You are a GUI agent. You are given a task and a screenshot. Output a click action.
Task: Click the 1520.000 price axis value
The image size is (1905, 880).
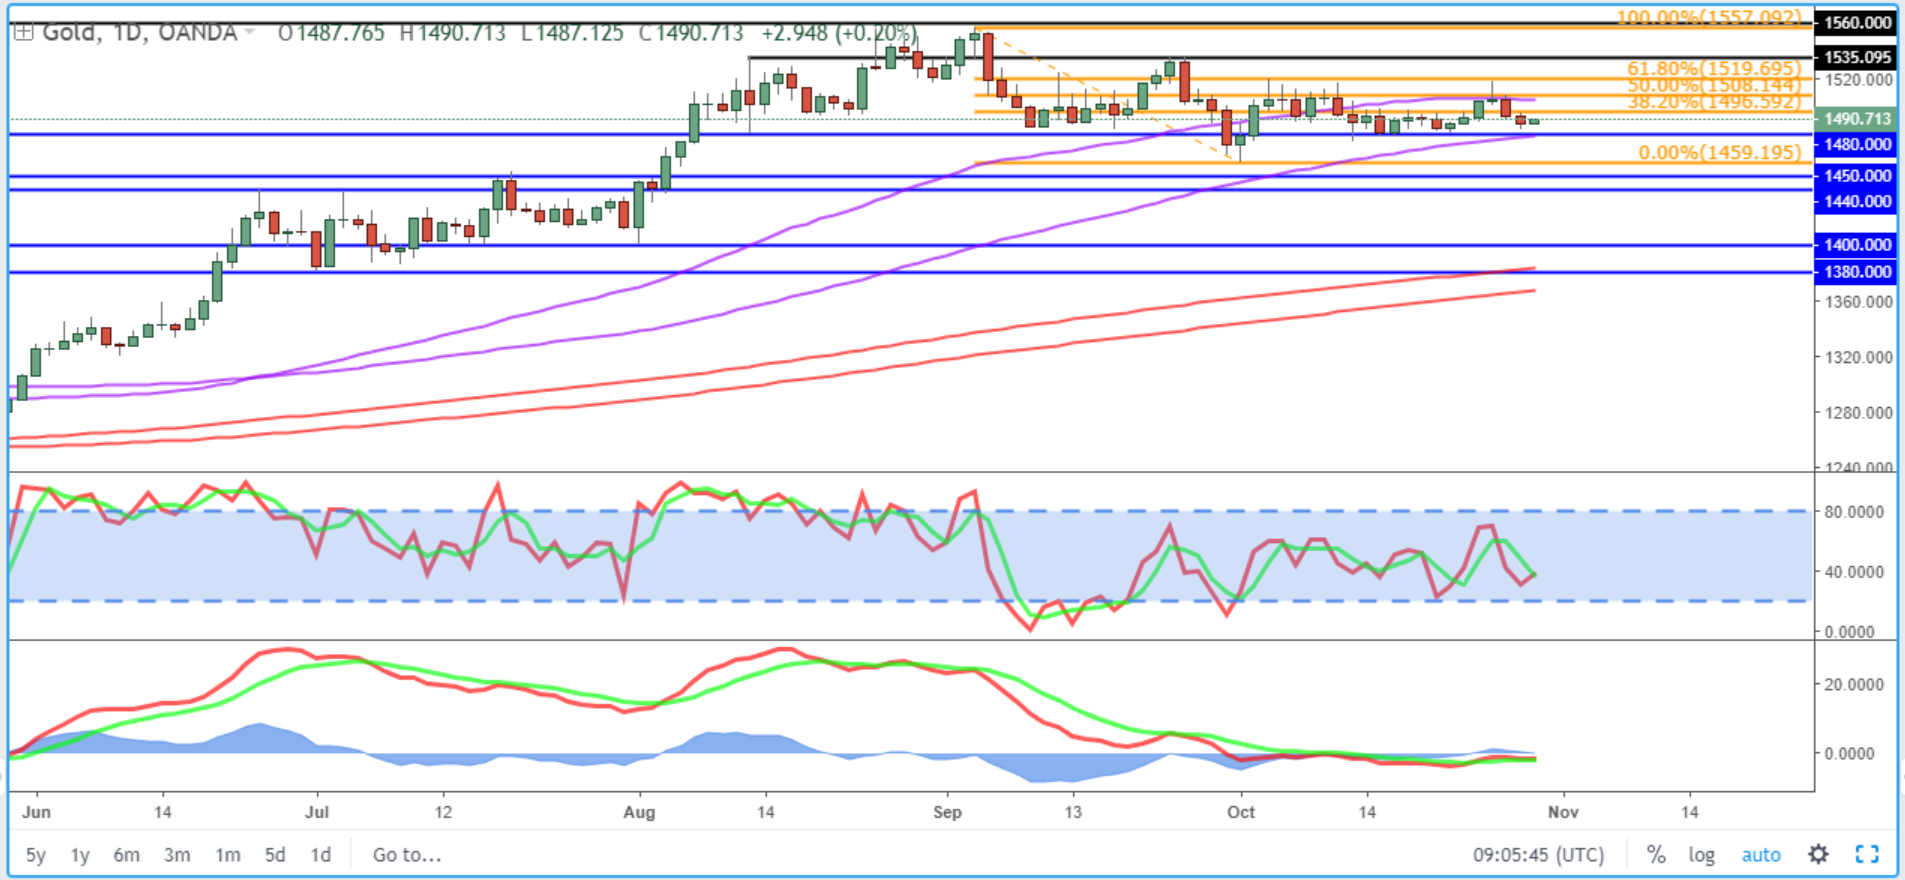[1858, 79]
